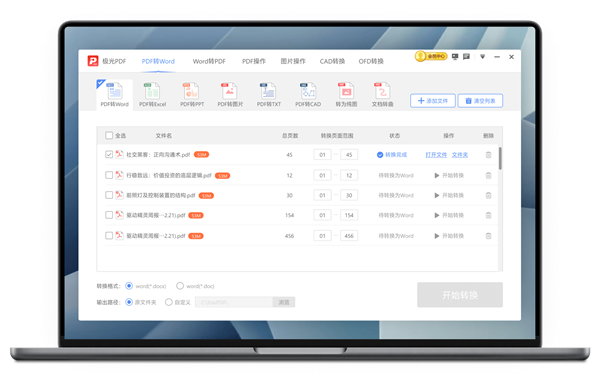600x382 pixels.
Task: Click the end page field showing 45
Action: pos(349,155)
